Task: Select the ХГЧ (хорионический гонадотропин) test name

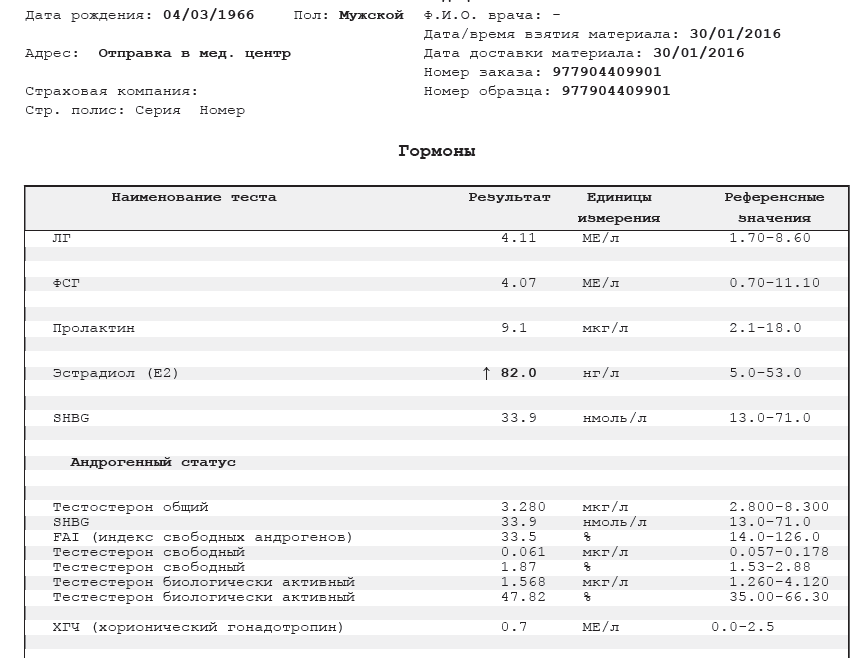Action: tap(198, 627)
